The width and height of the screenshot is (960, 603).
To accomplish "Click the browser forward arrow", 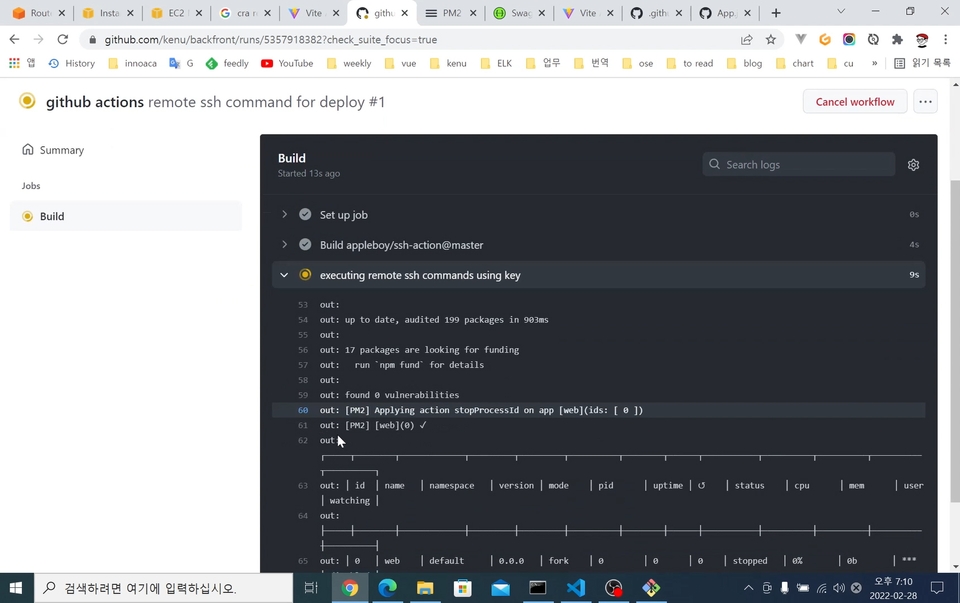I will [x=38, y=39].
